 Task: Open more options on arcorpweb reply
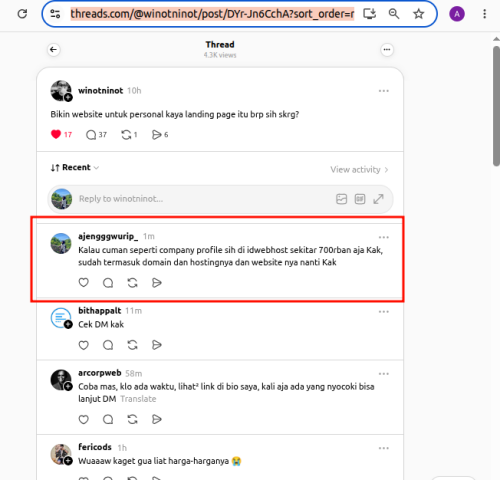(x=384, y=374)
